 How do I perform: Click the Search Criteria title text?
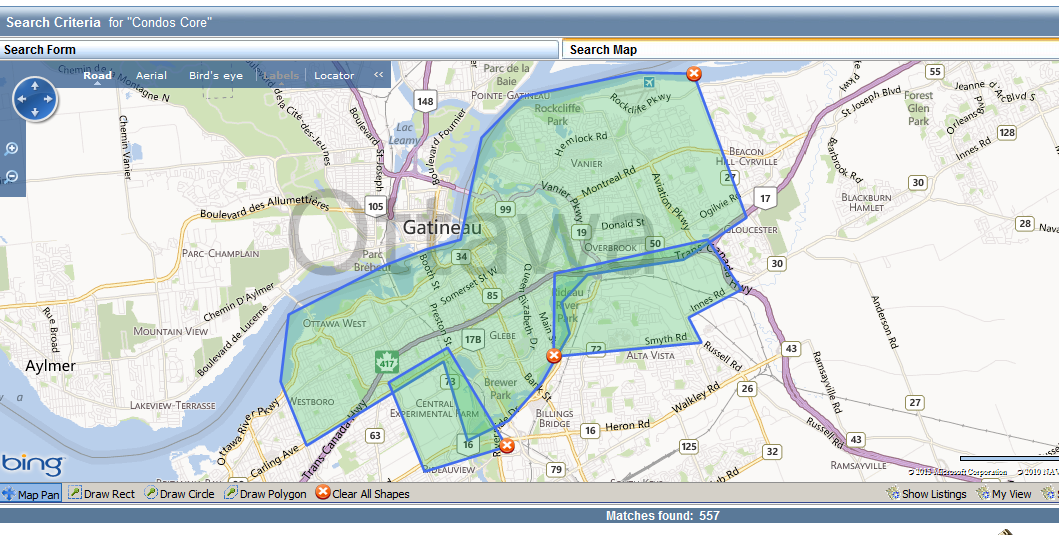click(x=53, y=22)
